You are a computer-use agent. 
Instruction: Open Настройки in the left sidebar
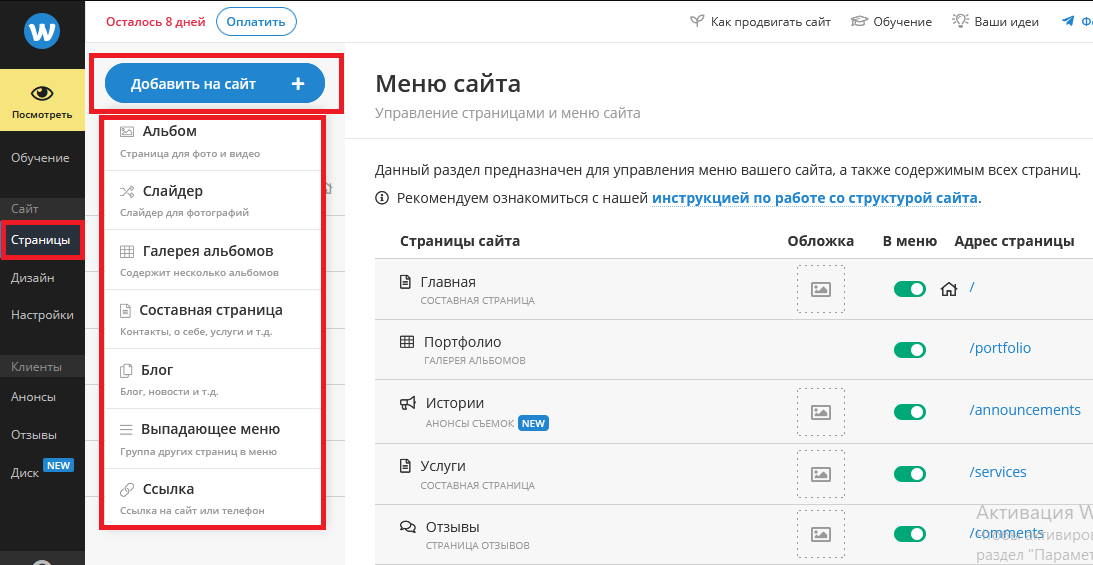click(42, 315)
